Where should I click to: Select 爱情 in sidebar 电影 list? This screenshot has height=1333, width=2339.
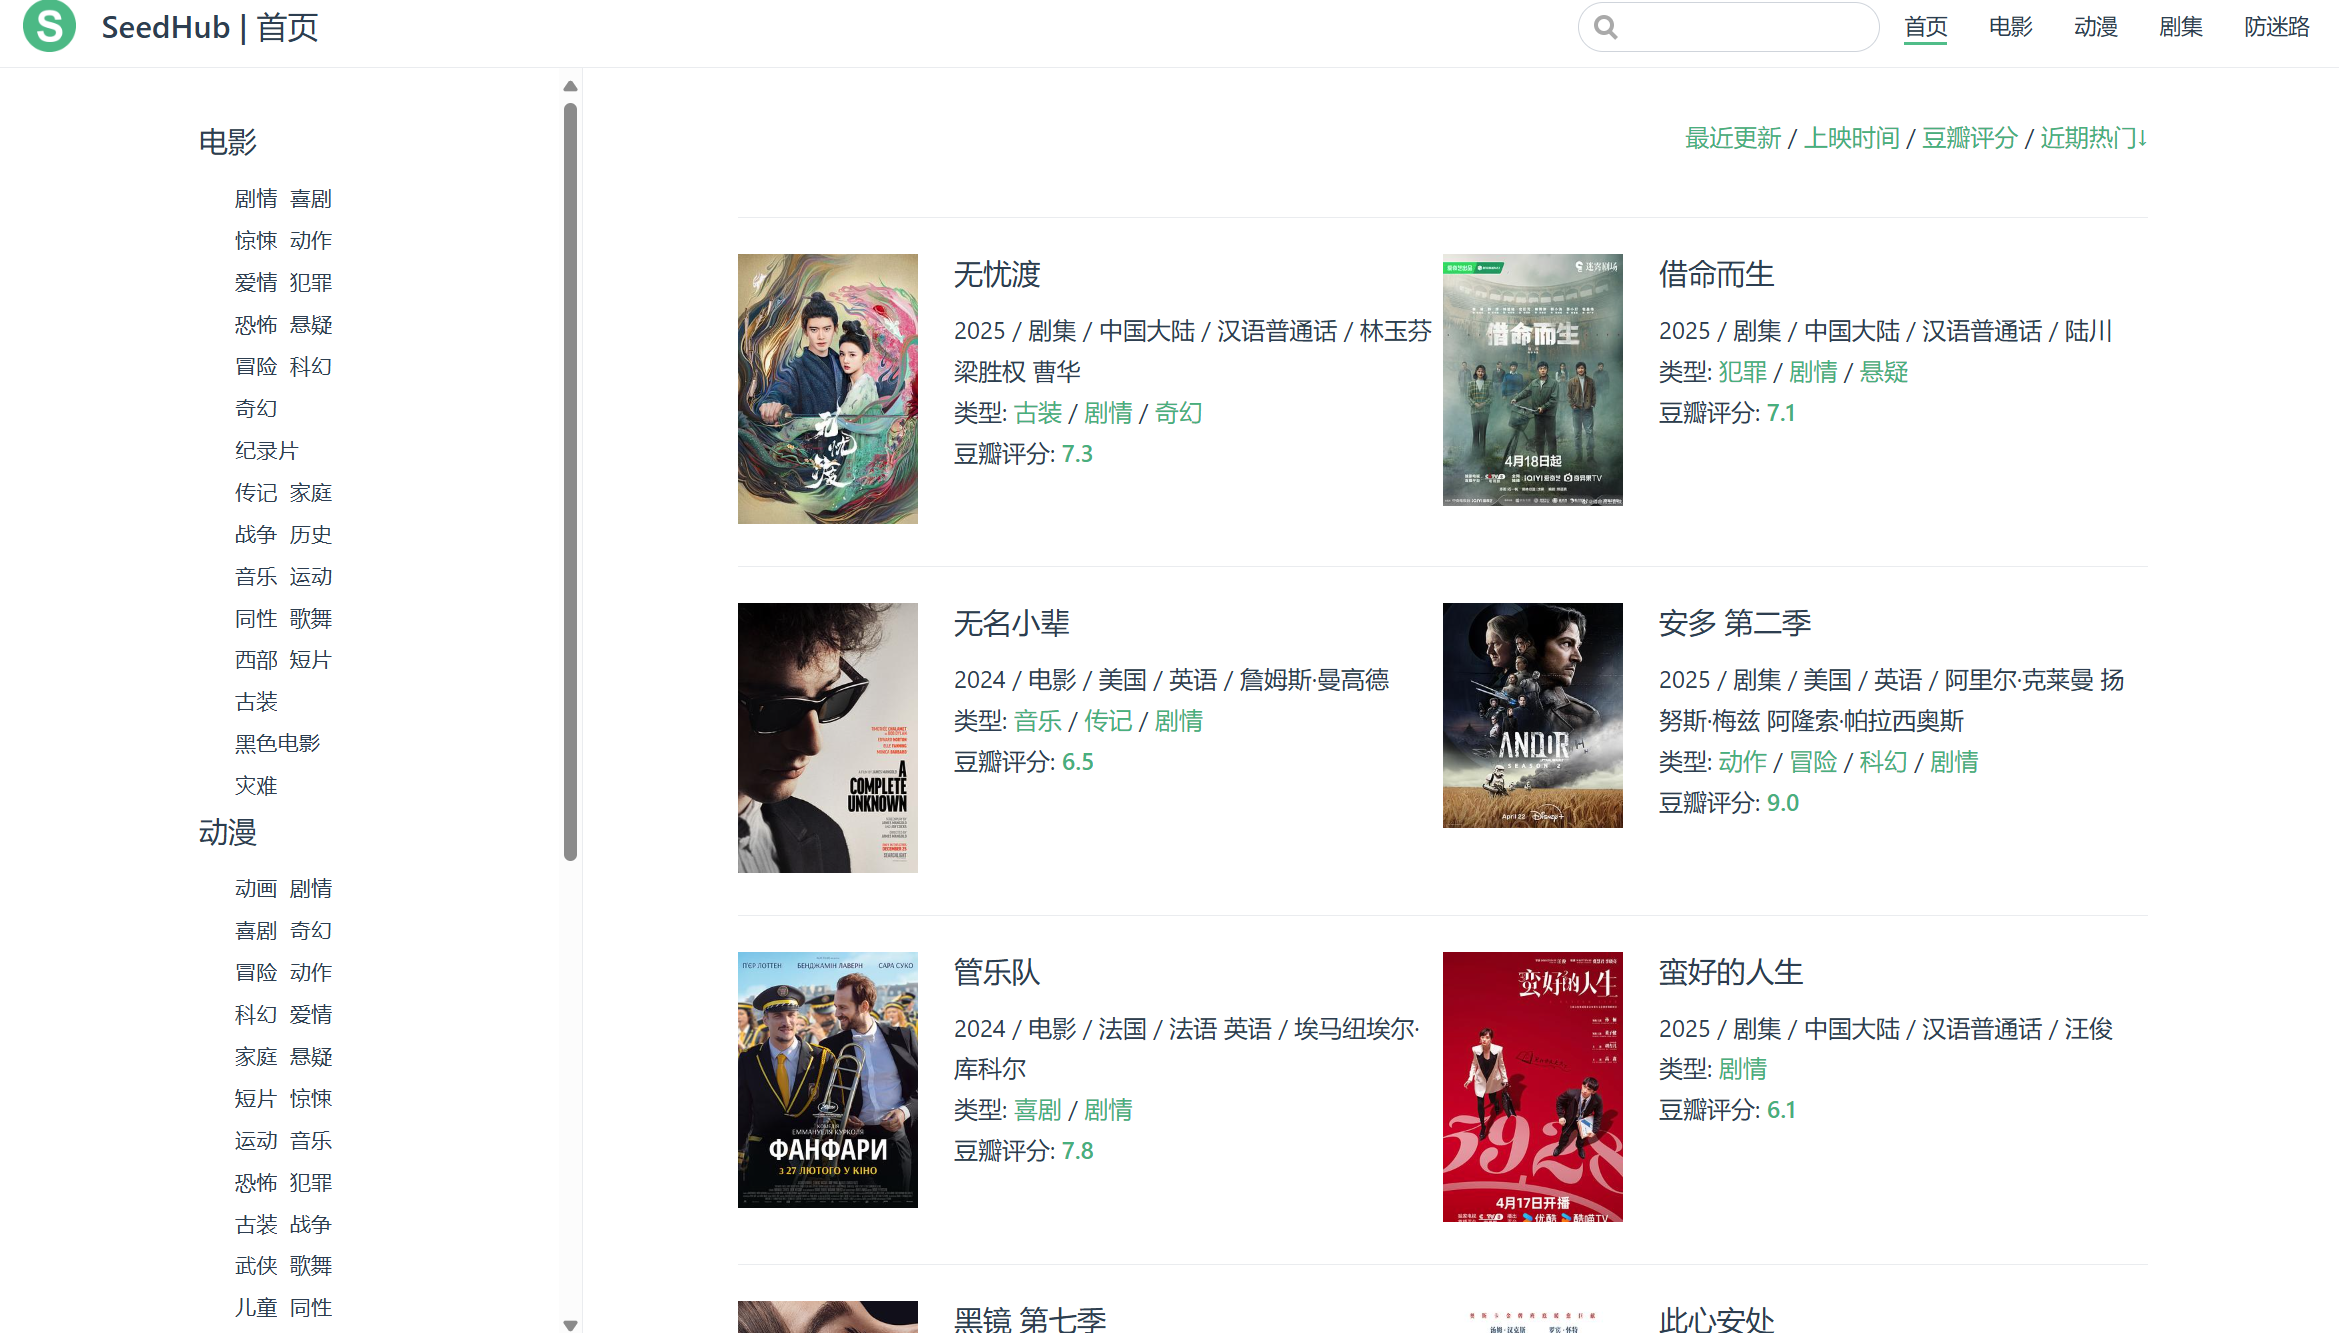(256, 283)
